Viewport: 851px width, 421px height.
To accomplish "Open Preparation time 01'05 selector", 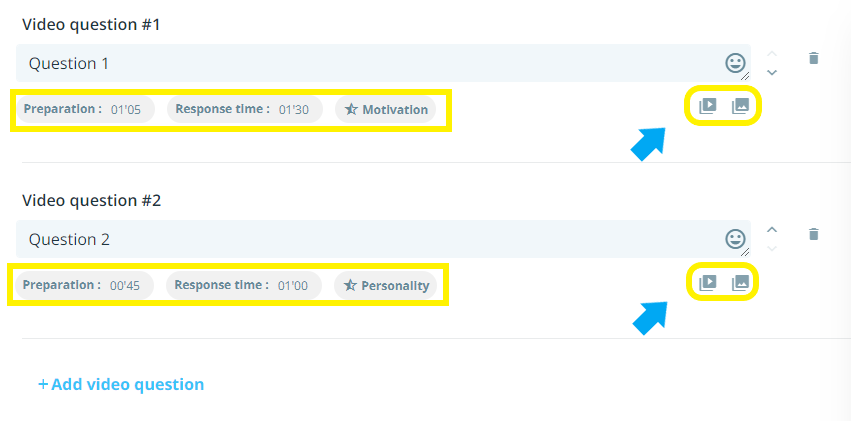I will (85, 109).
